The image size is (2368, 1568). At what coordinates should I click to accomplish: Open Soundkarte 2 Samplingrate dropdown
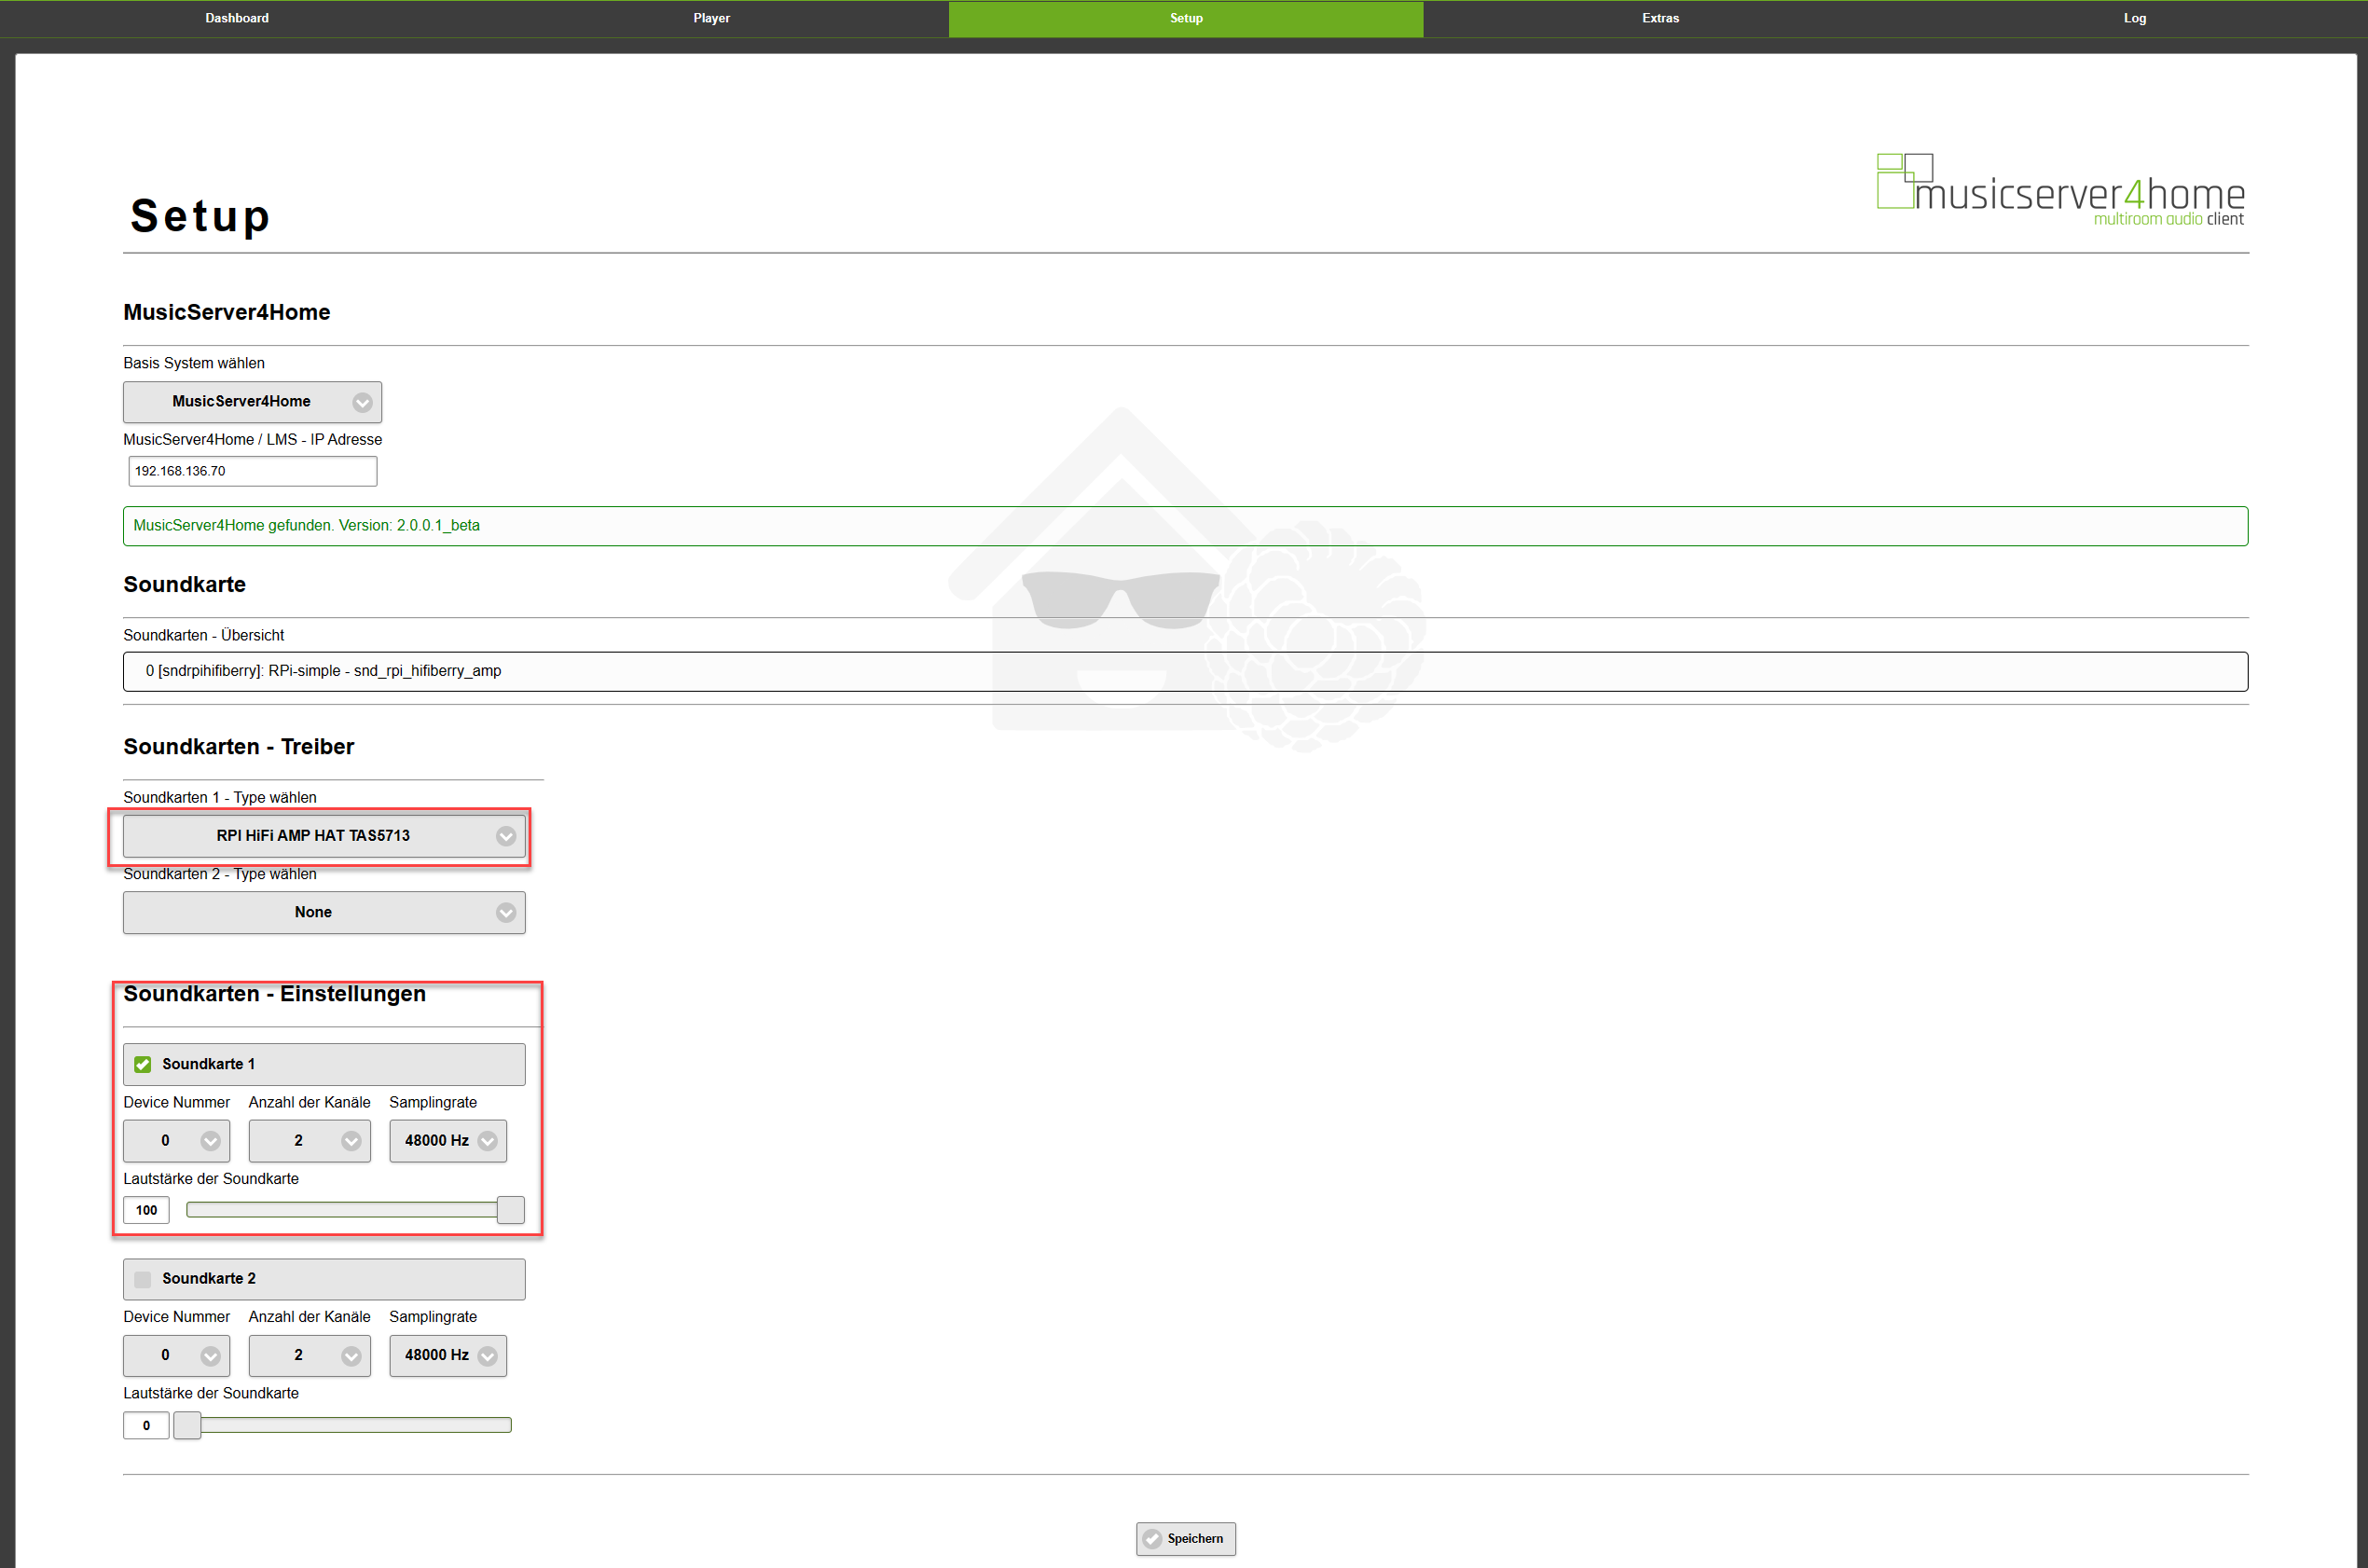[448, 1355]
